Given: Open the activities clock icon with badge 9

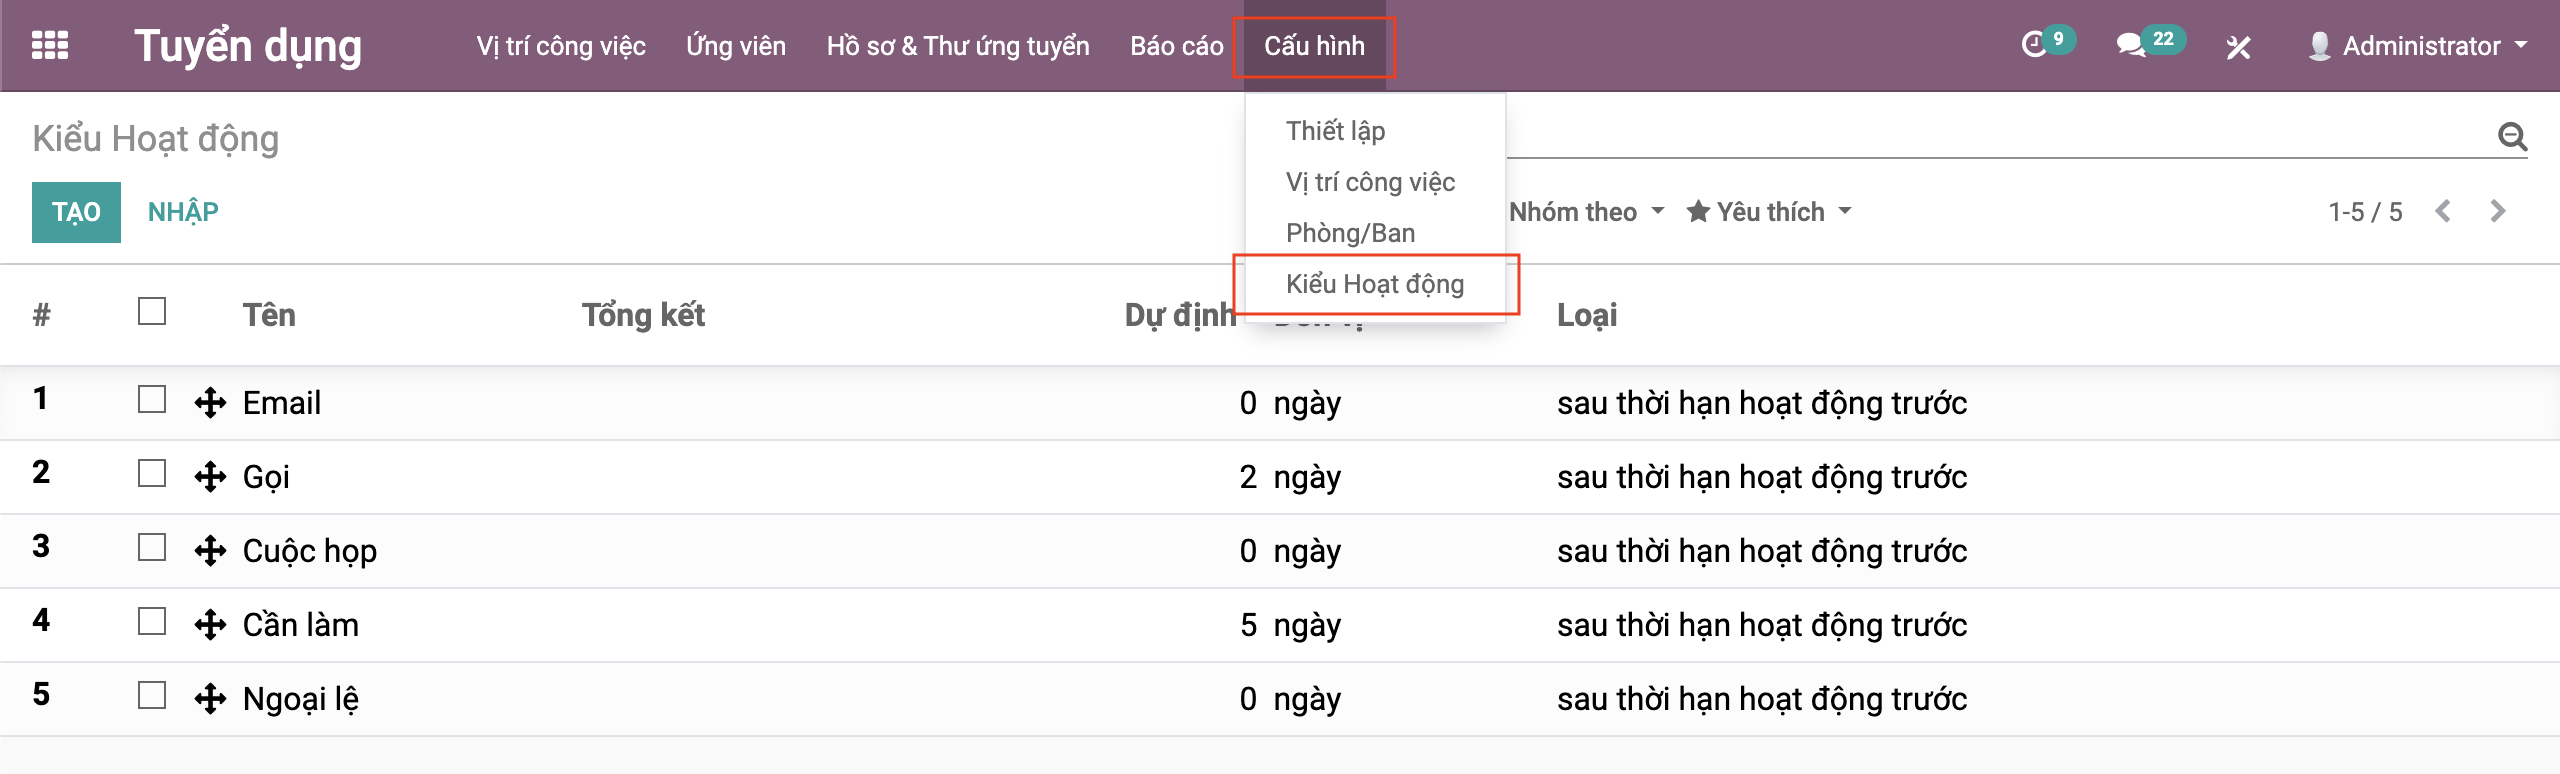Looking at the screenshot, I should tap(2035, 45).
